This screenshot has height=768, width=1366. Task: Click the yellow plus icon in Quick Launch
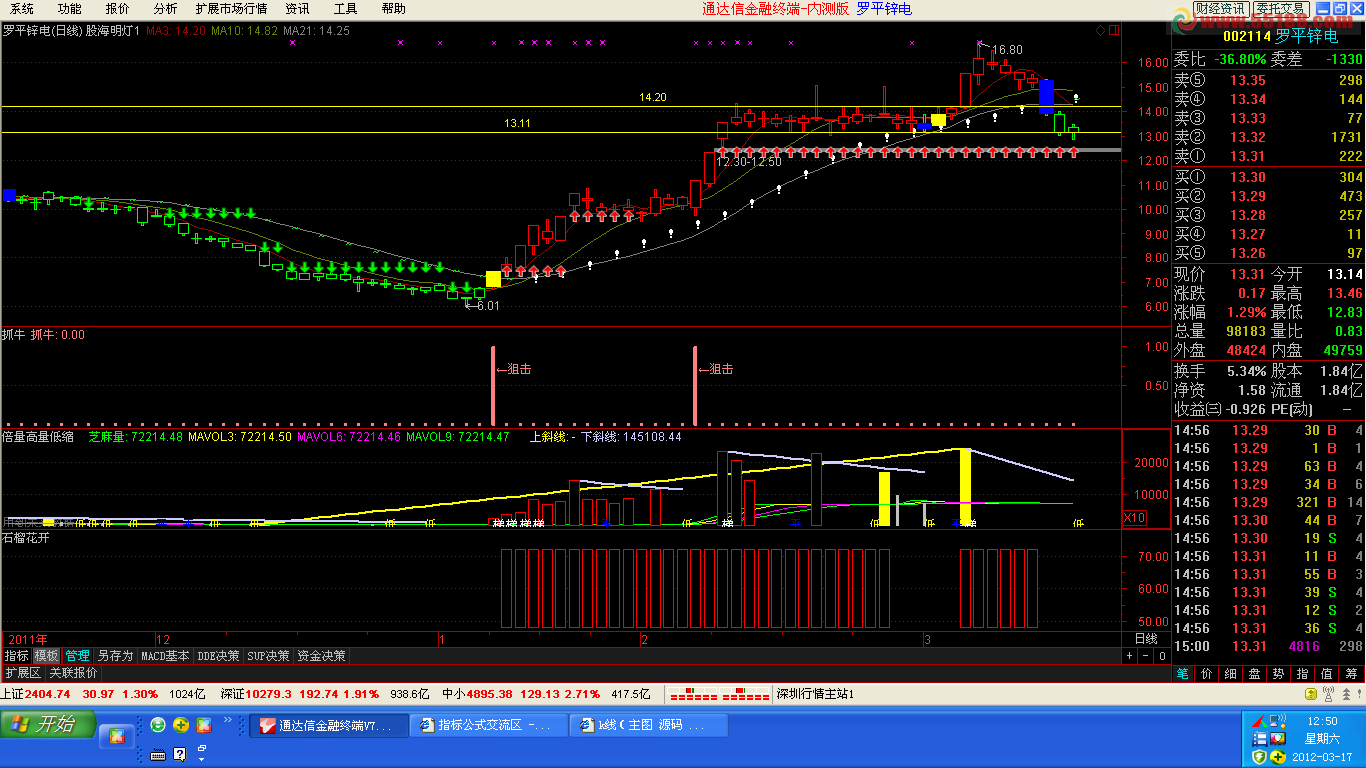click(x=181, y=725)
